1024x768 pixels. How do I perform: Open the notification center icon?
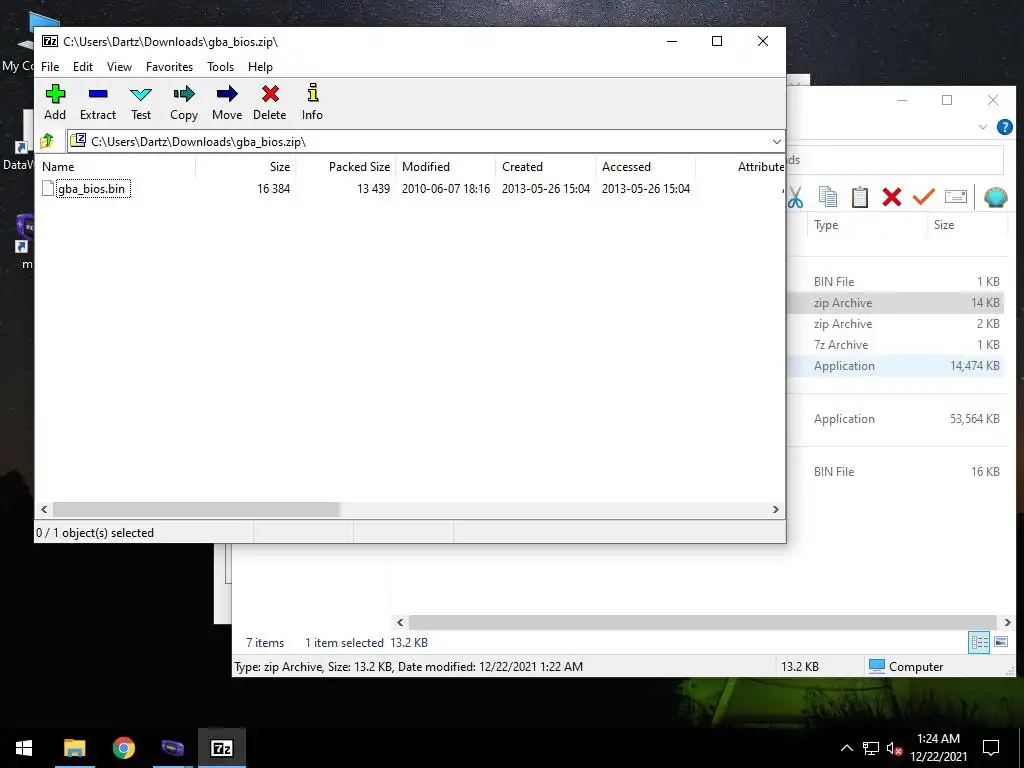pos(991,748)
